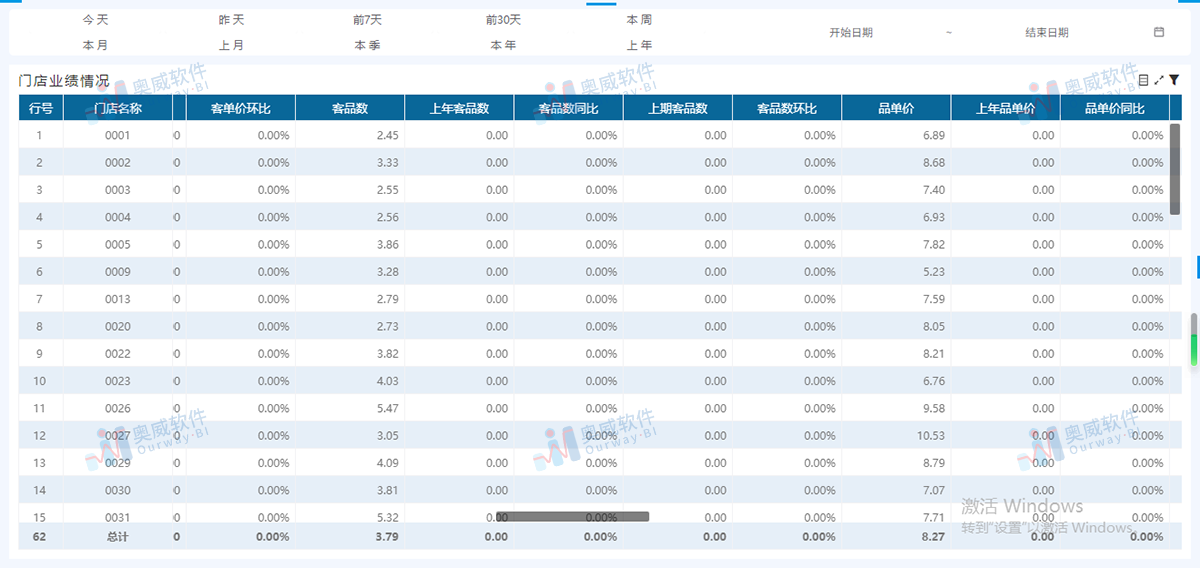Select store name cell 0020

118,326
